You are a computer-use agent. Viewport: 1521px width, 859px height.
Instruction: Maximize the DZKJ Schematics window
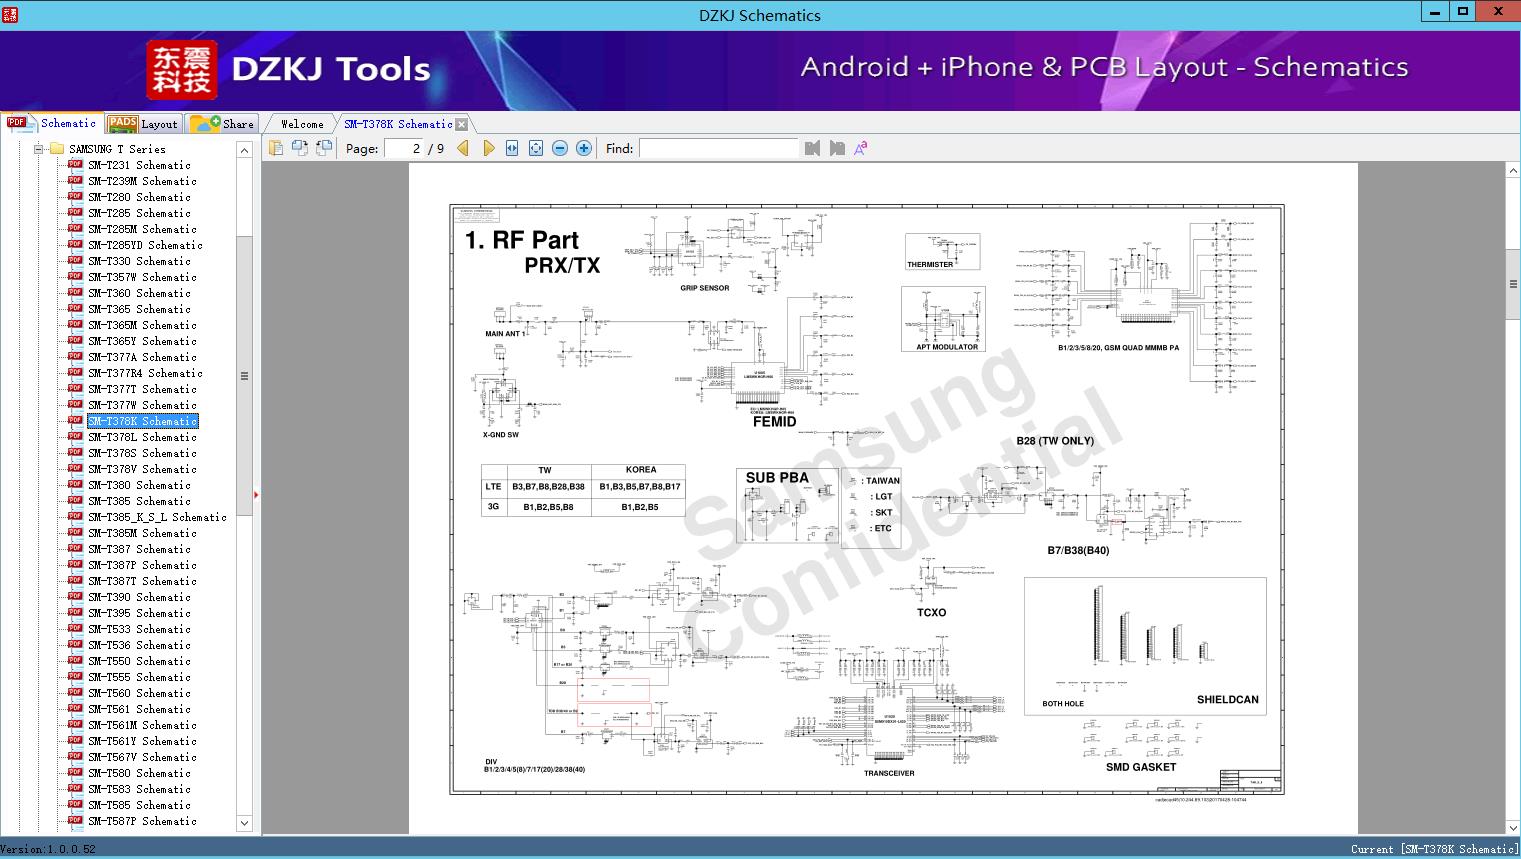click(1463, 12)
